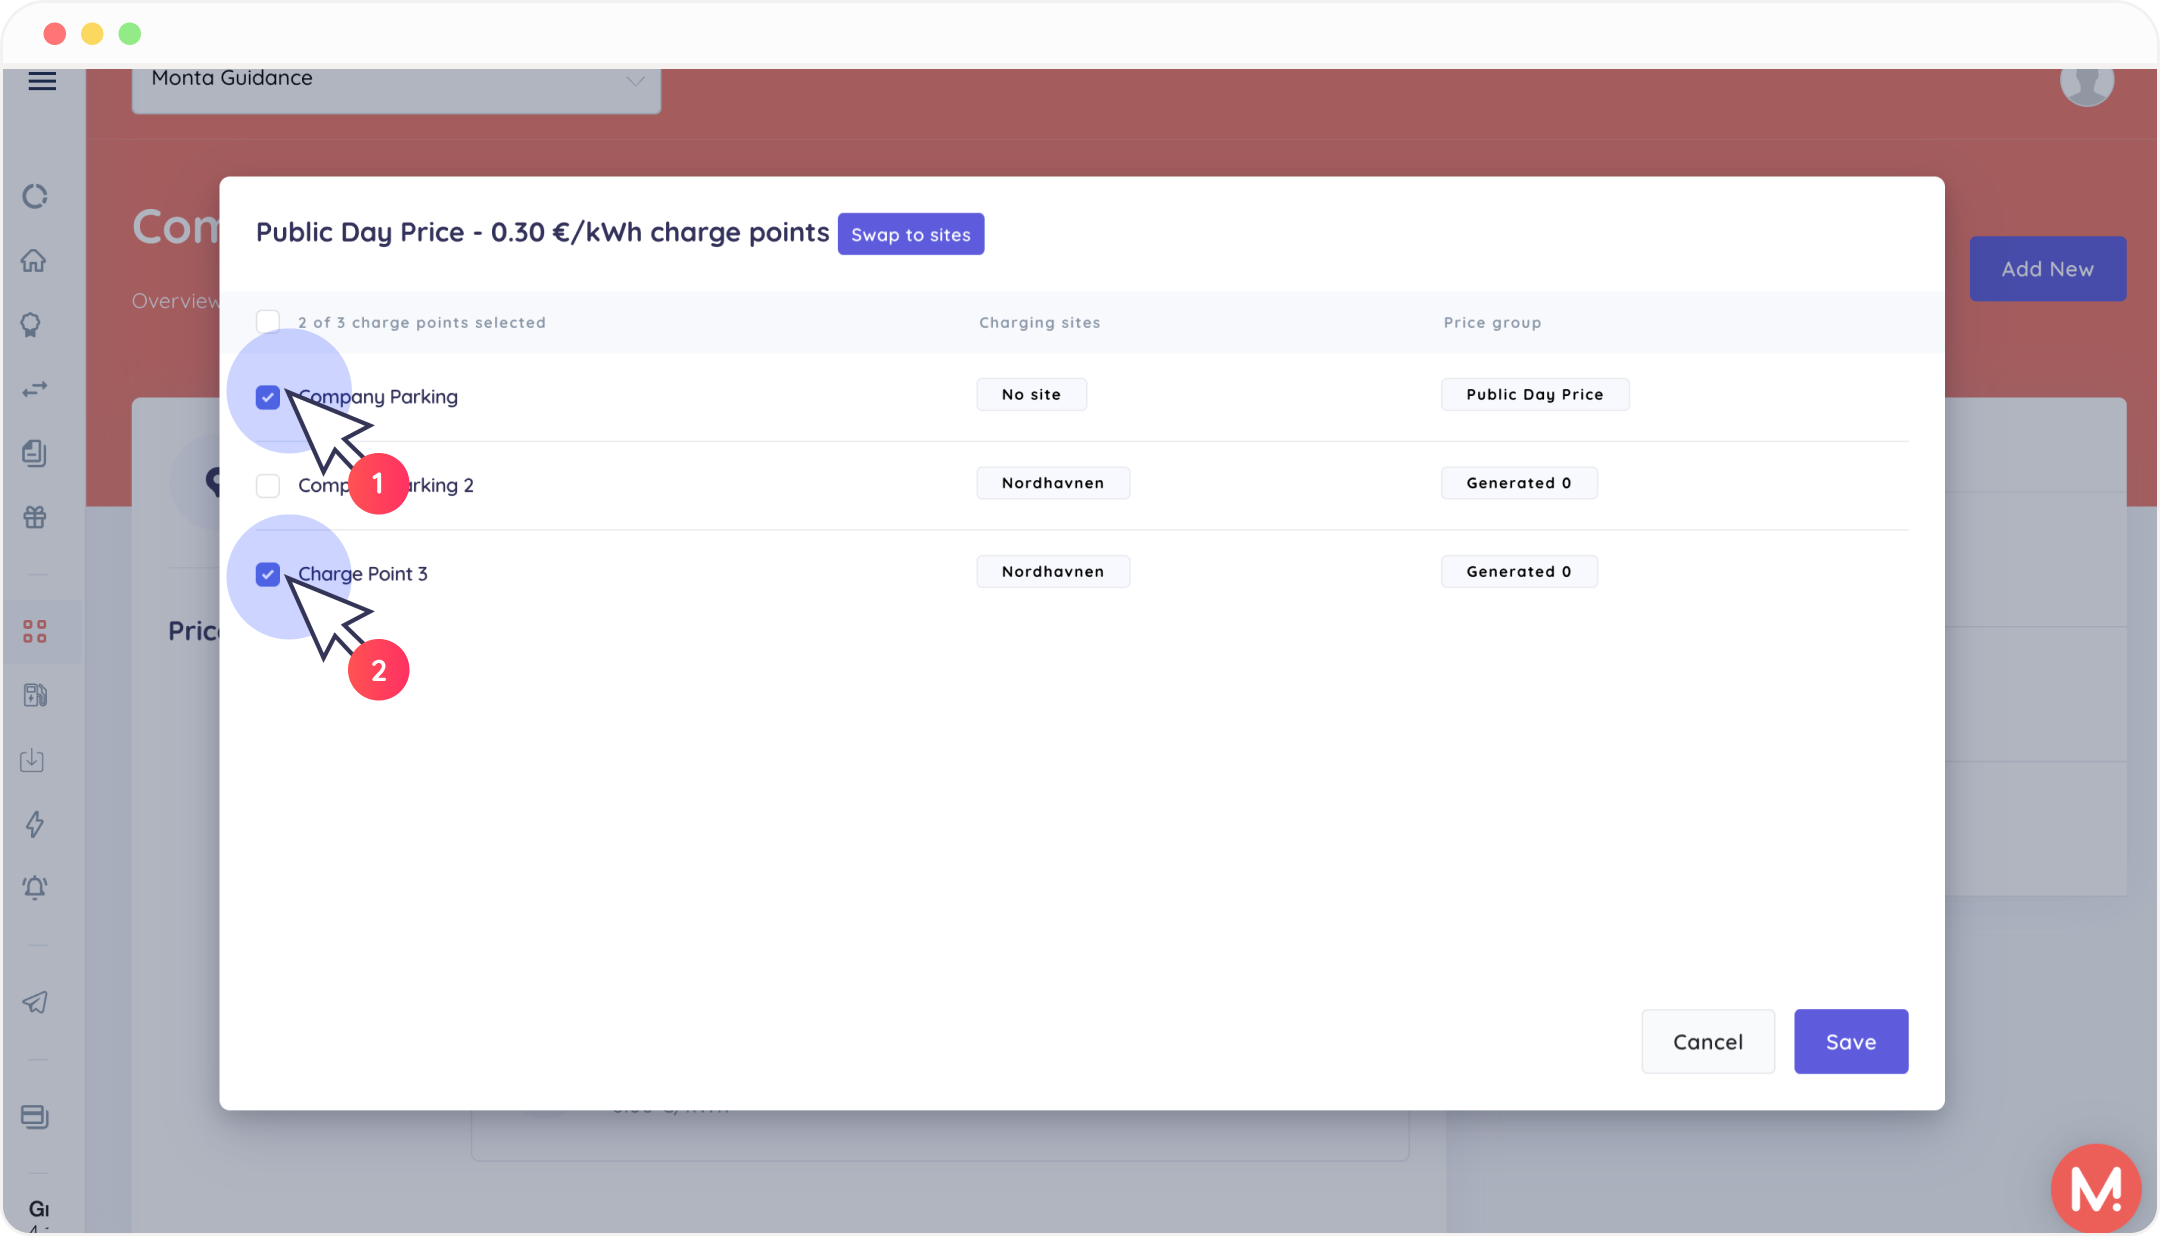Click the dialog title Public Day Price
This screenshot has height=1237, width=2160.
click(x=543, y=233)
